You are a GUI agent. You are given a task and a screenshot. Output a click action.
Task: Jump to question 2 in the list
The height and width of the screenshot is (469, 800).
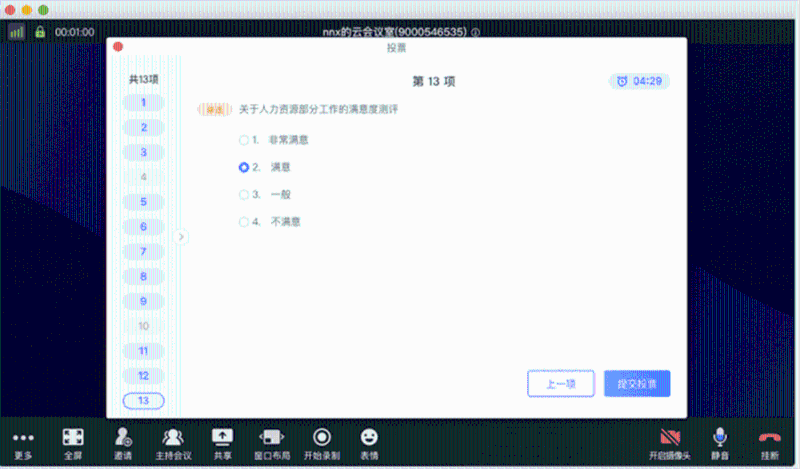pyautogui.click(x=143, y=127)
